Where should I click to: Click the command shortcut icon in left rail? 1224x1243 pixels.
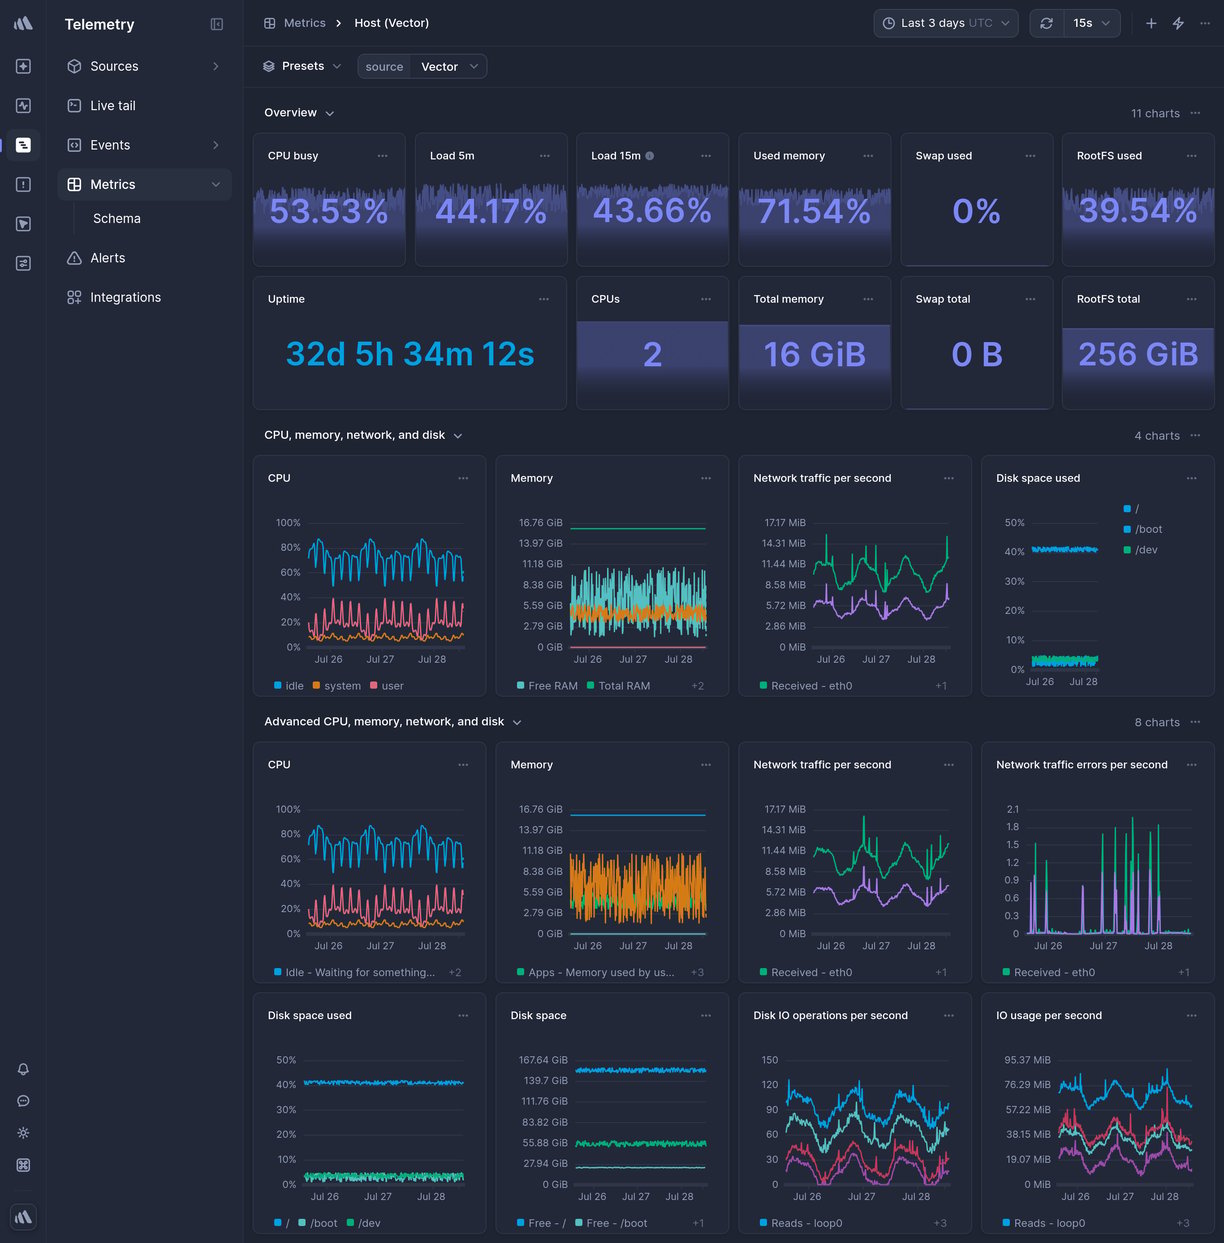coord(23,1165)
